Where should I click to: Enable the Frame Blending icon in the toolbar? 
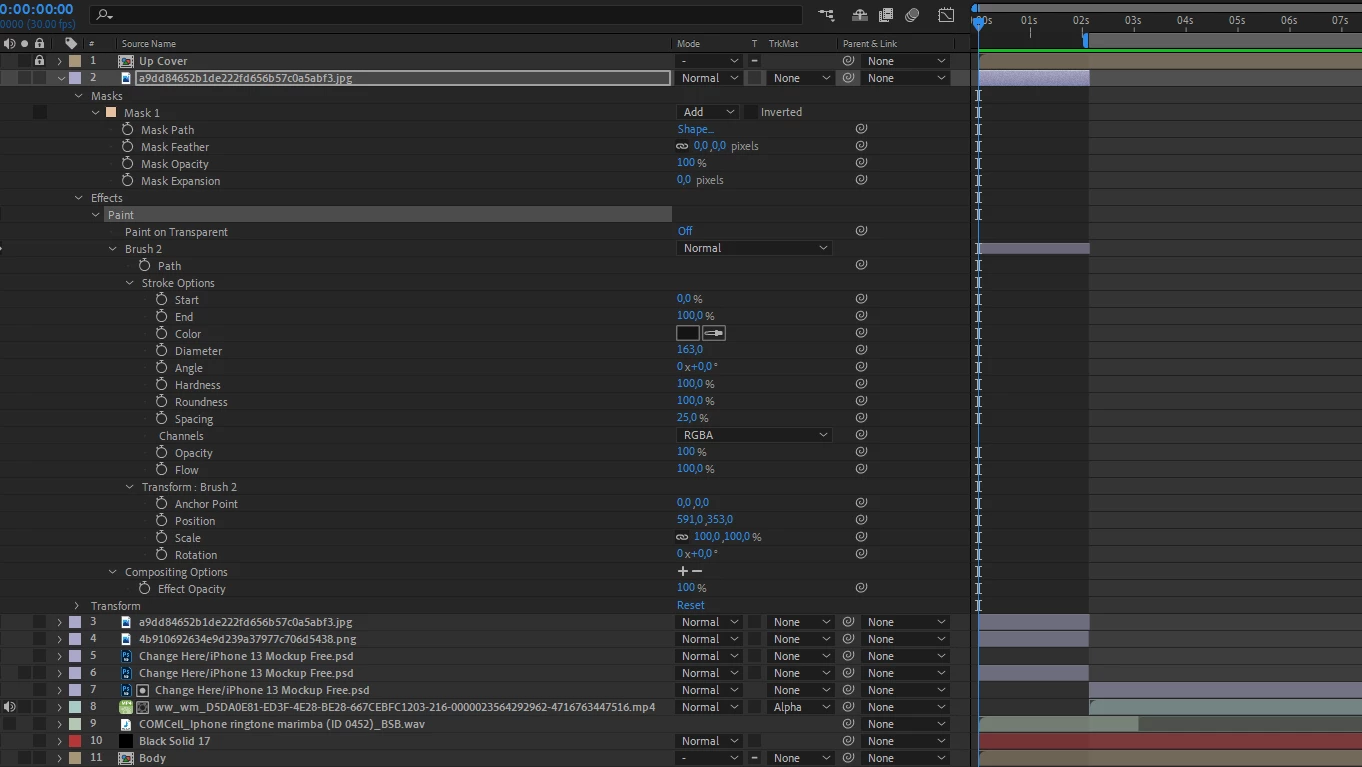click(x=886, y=15)
